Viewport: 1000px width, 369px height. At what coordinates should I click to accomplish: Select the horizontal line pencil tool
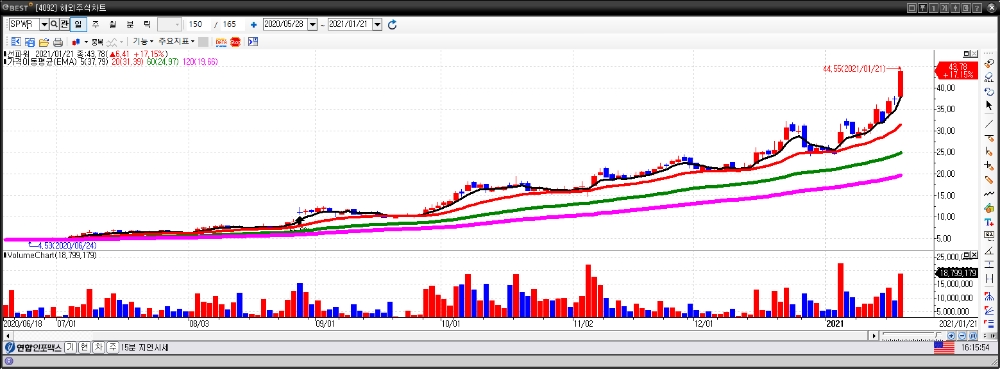click(x=989, y=138)
